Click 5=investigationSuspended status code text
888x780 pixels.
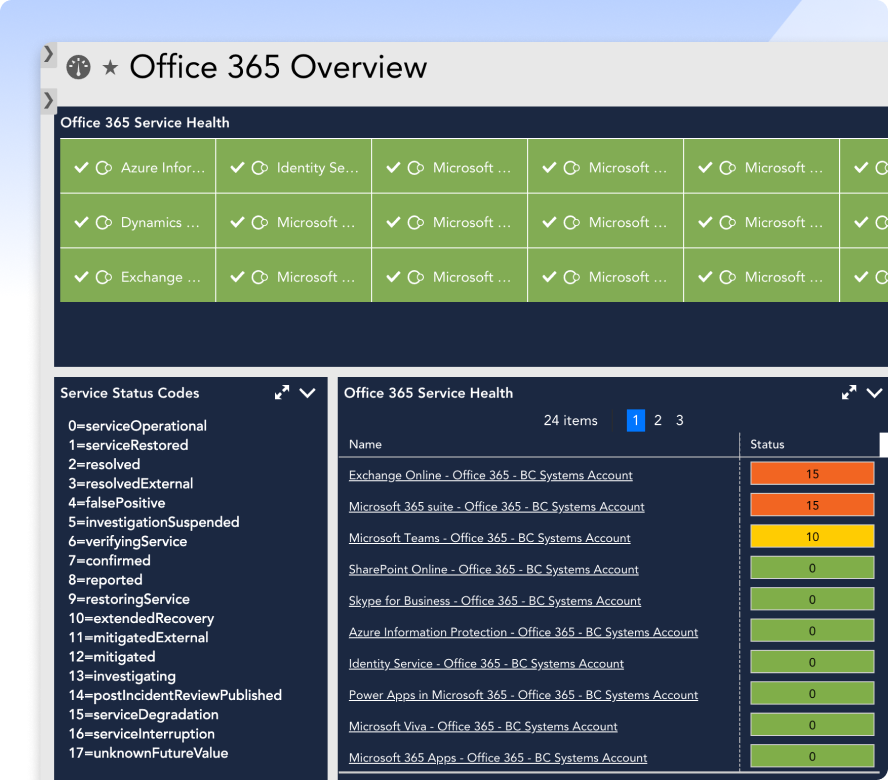click(154, 522)
